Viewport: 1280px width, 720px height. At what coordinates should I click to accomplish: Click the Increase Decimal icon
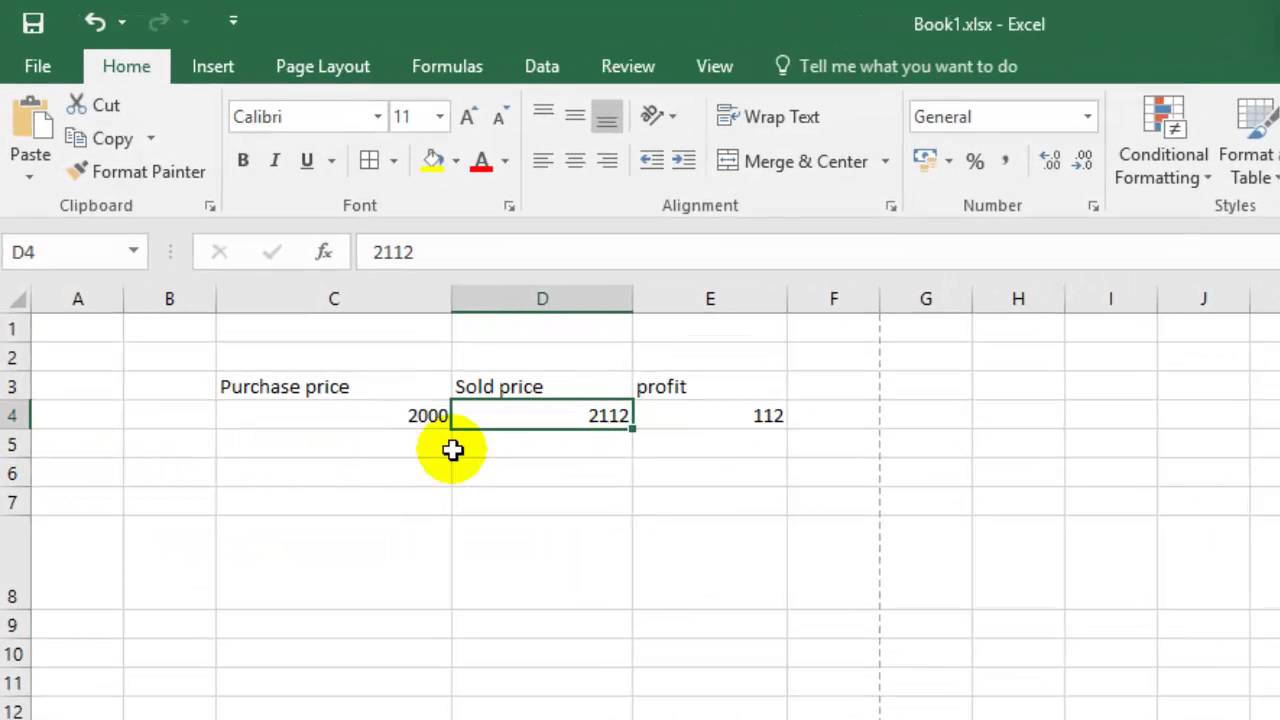click(1050, 160)
